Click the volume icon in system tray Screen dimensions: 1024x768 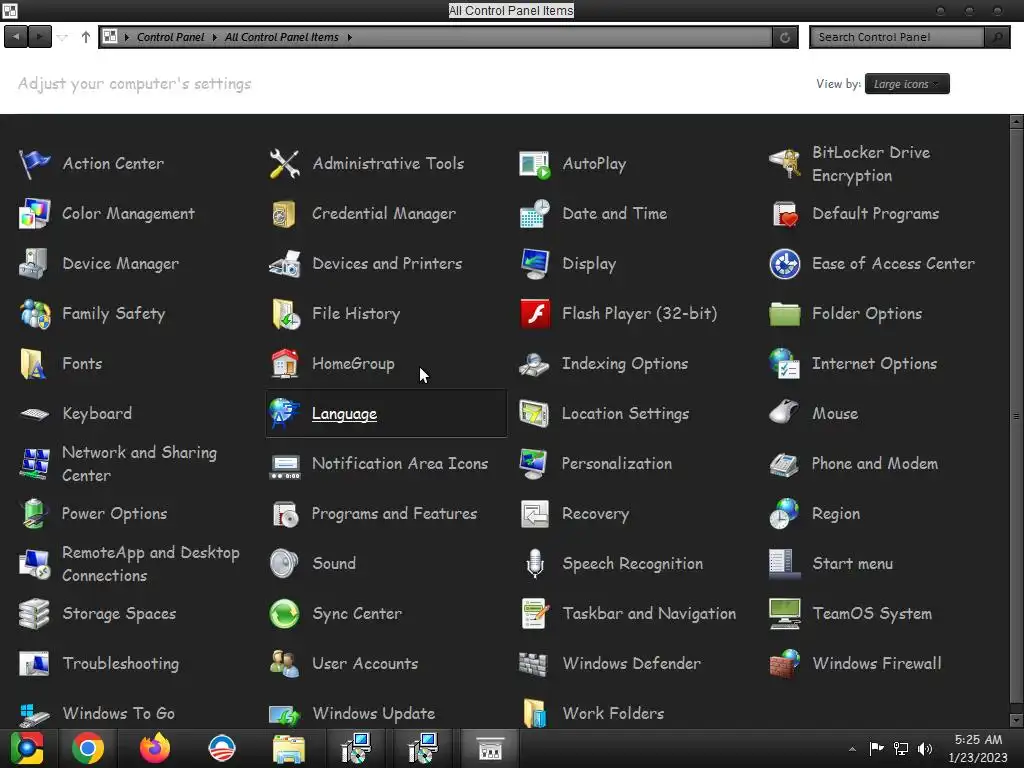(x=925, y=749)
